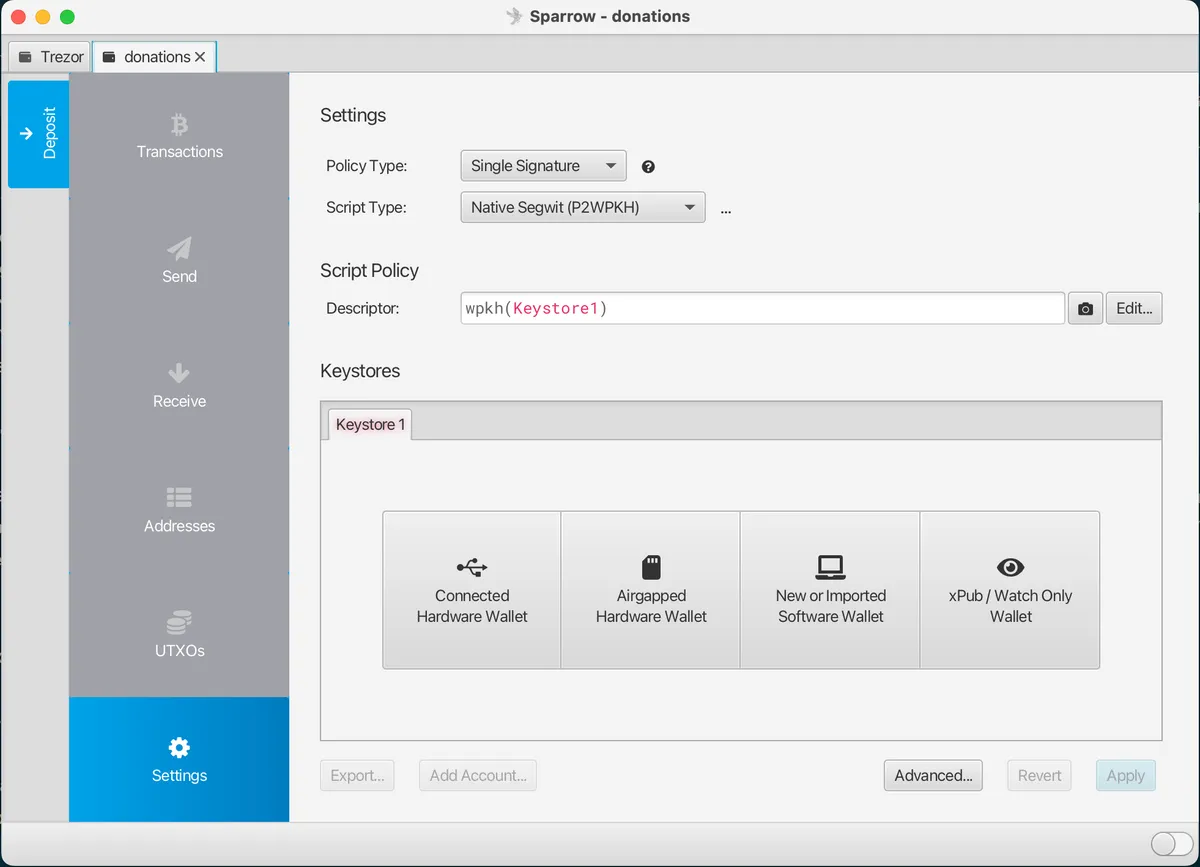Go to the Send section
Viewport: 1200px width, 867px height.
pos(179,261)
